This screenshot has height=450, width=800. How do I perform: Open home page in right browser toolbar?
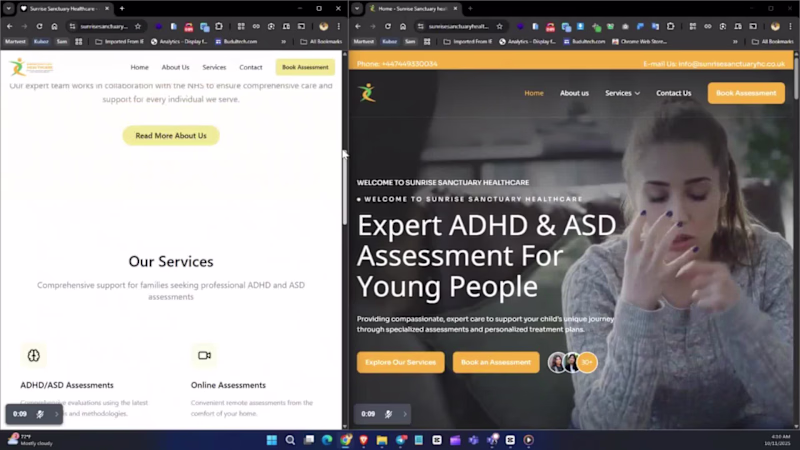coord(403,27)
